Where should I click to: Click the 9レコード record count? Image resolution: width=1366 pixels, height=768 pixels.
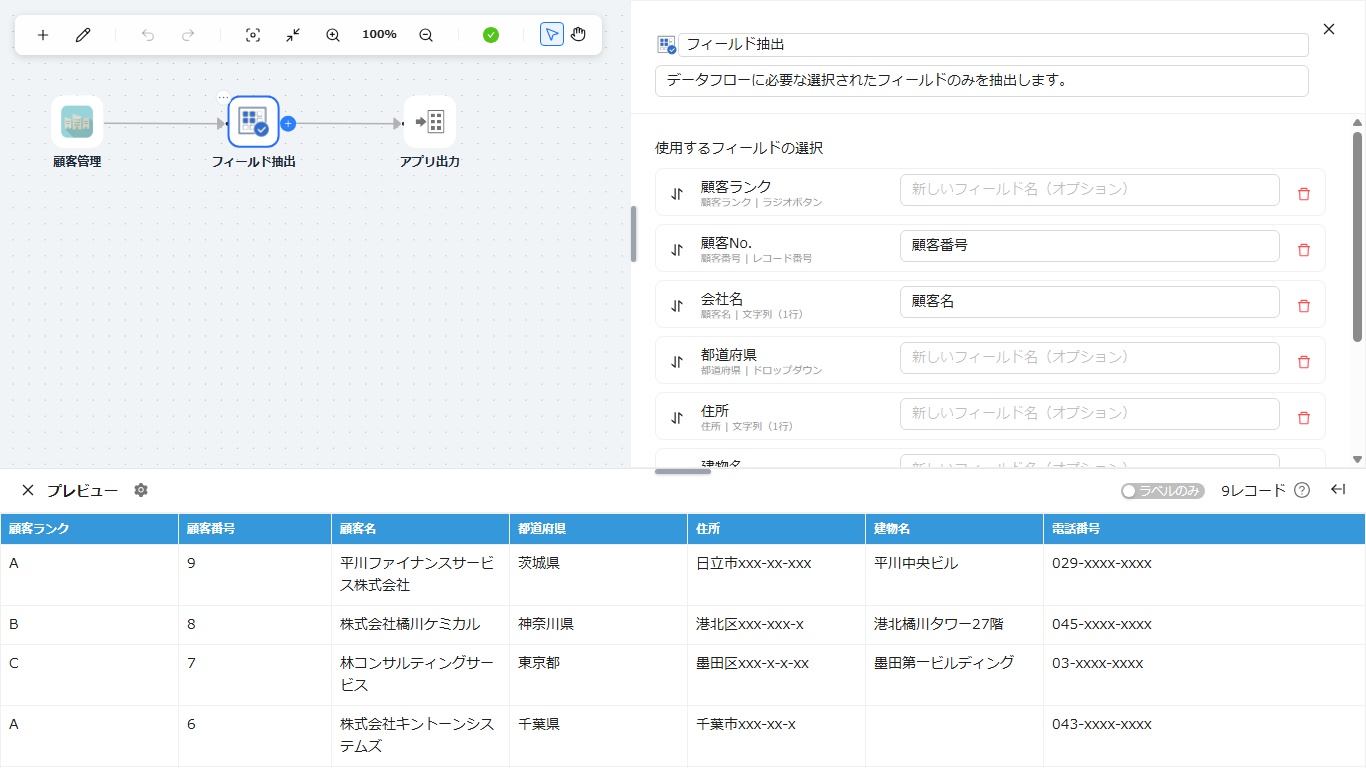point(1253,491)
